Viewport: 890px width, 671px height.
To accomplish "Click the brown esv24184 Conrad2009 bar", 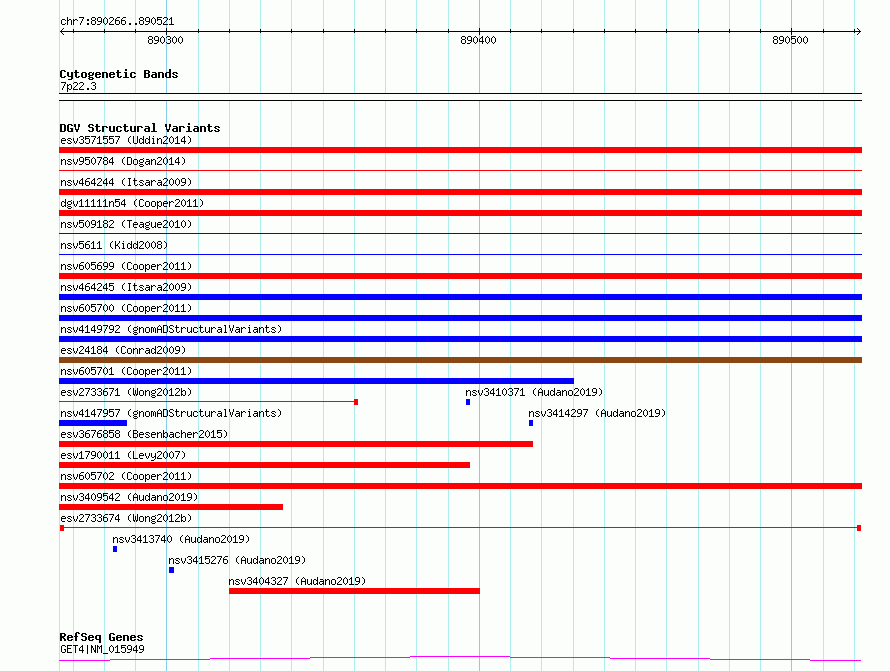I will pos(460,360).
